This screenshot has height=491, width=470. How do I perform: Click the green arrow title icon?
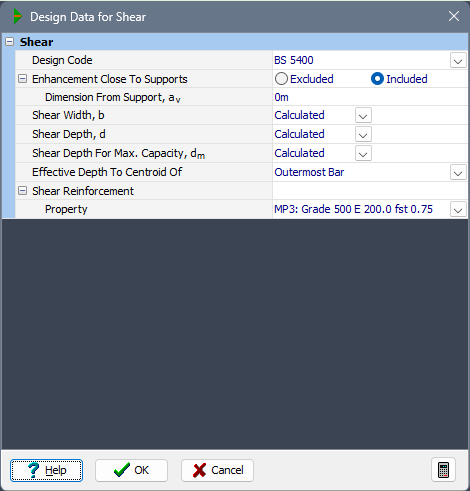[x=18, y=16]
